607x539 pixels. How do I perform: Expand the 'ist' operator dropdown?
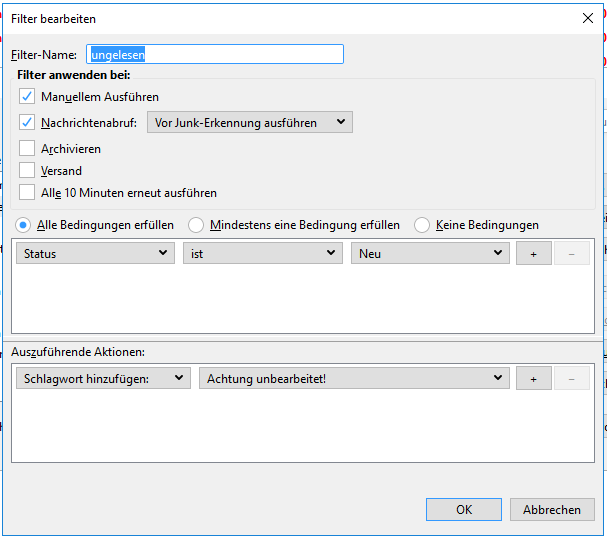pos(263,254)
